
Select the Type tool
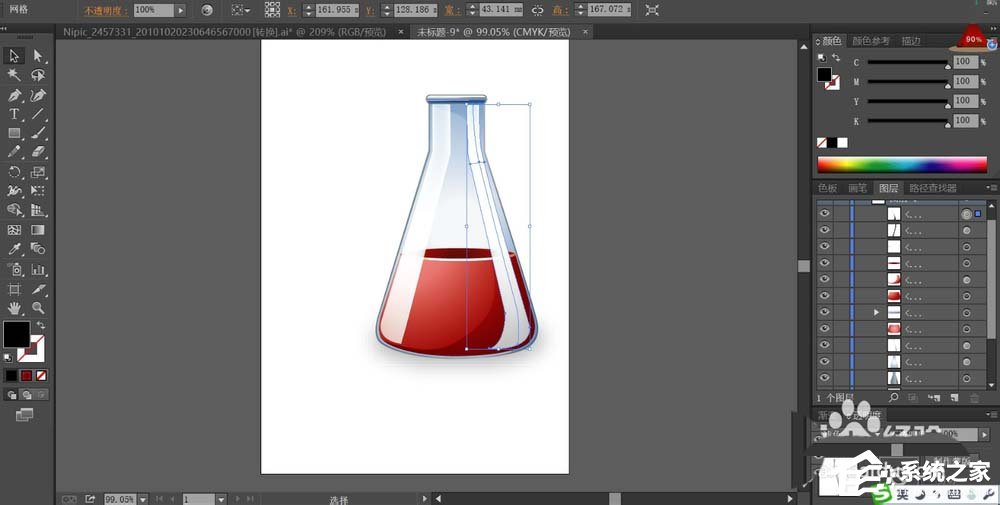pyautogui.click(x=14, y=114)
